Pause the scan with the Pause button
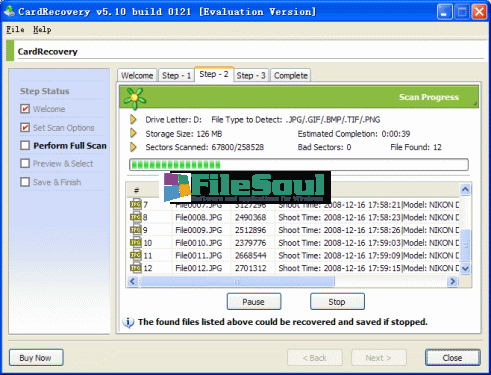This screenshot has width=491, height=375. coord(254,302)
